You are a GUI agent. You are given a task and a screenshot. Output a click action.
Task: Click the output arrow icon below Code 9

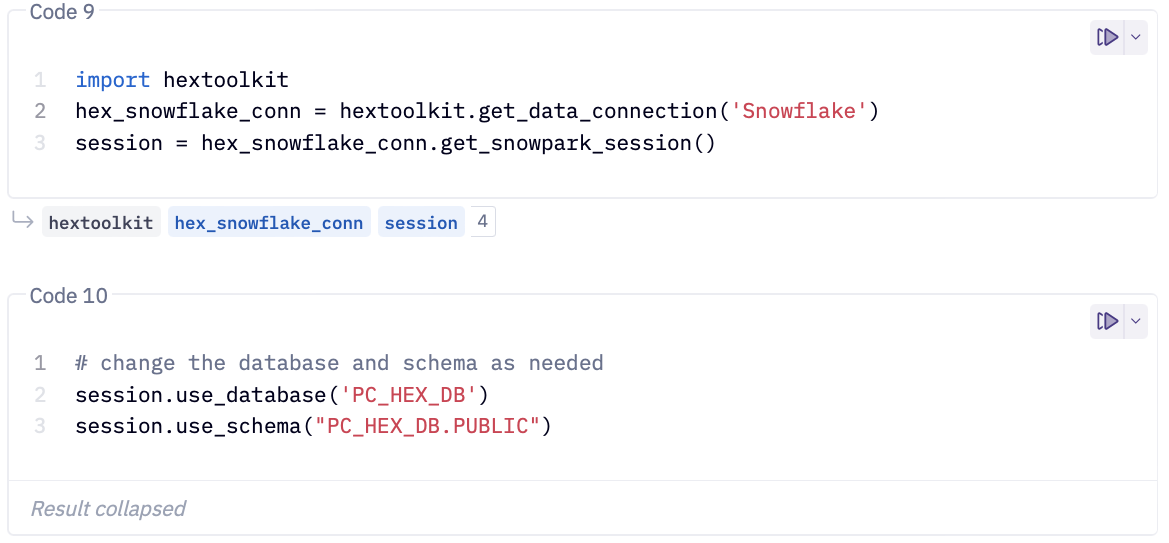pyautogui.click(x=22, y=221)
